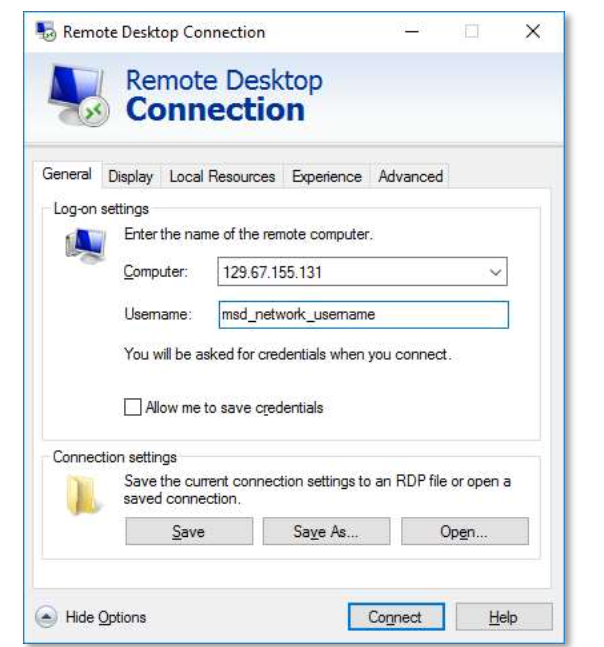Switch to the Display tab
This screenshot has width=604, height=647.
point(130,177)
